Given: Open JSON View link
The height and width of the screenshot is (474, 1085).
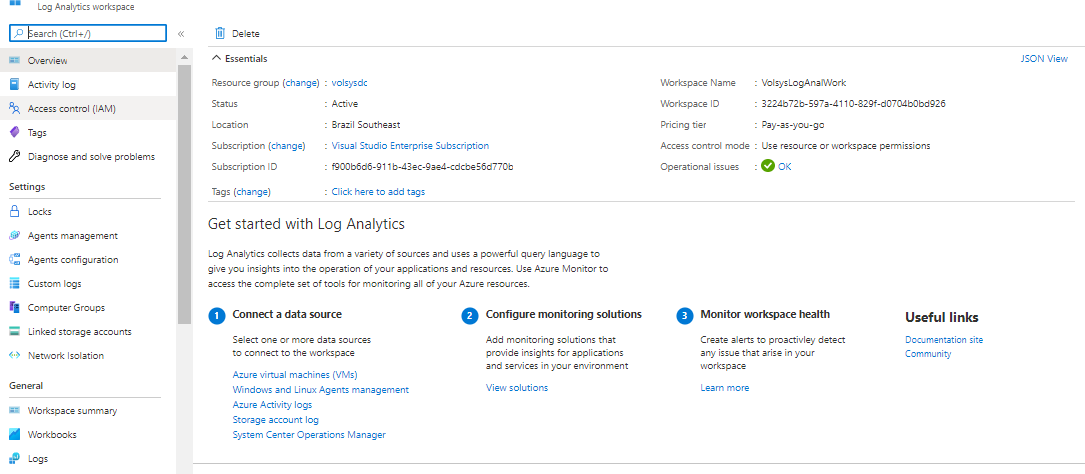Looking at the screenshot, I should (x=1043, y=59).
